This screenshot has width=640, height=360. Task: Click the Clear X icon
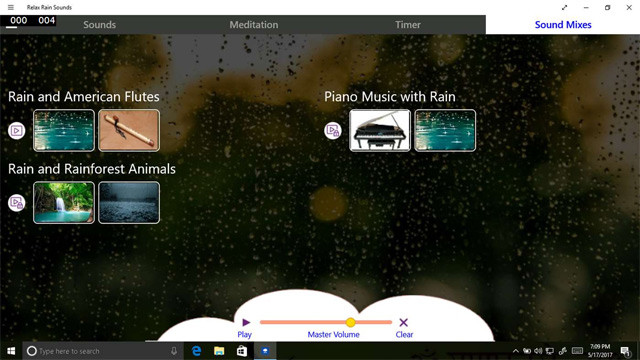point(403,322)
